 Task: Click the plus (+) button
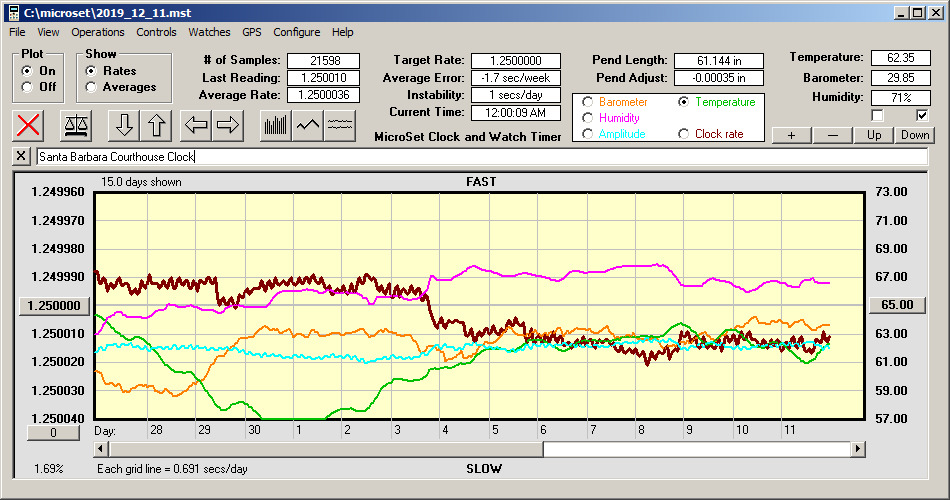pyautogui.click(x=791, y=135)
